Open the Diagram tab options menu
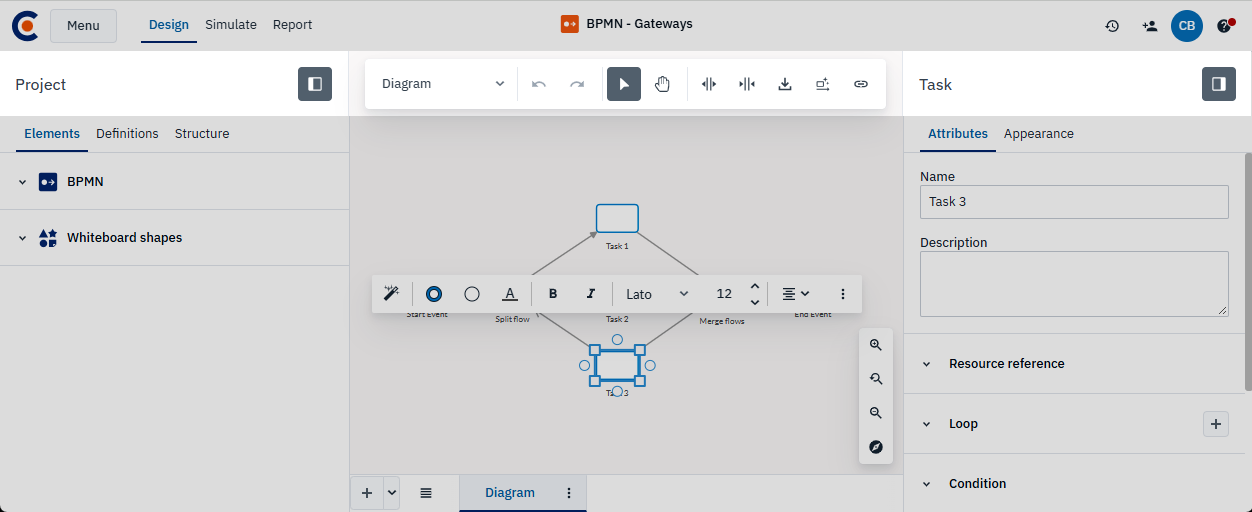Screen dimensions: 1252x512 pos(569,493)
